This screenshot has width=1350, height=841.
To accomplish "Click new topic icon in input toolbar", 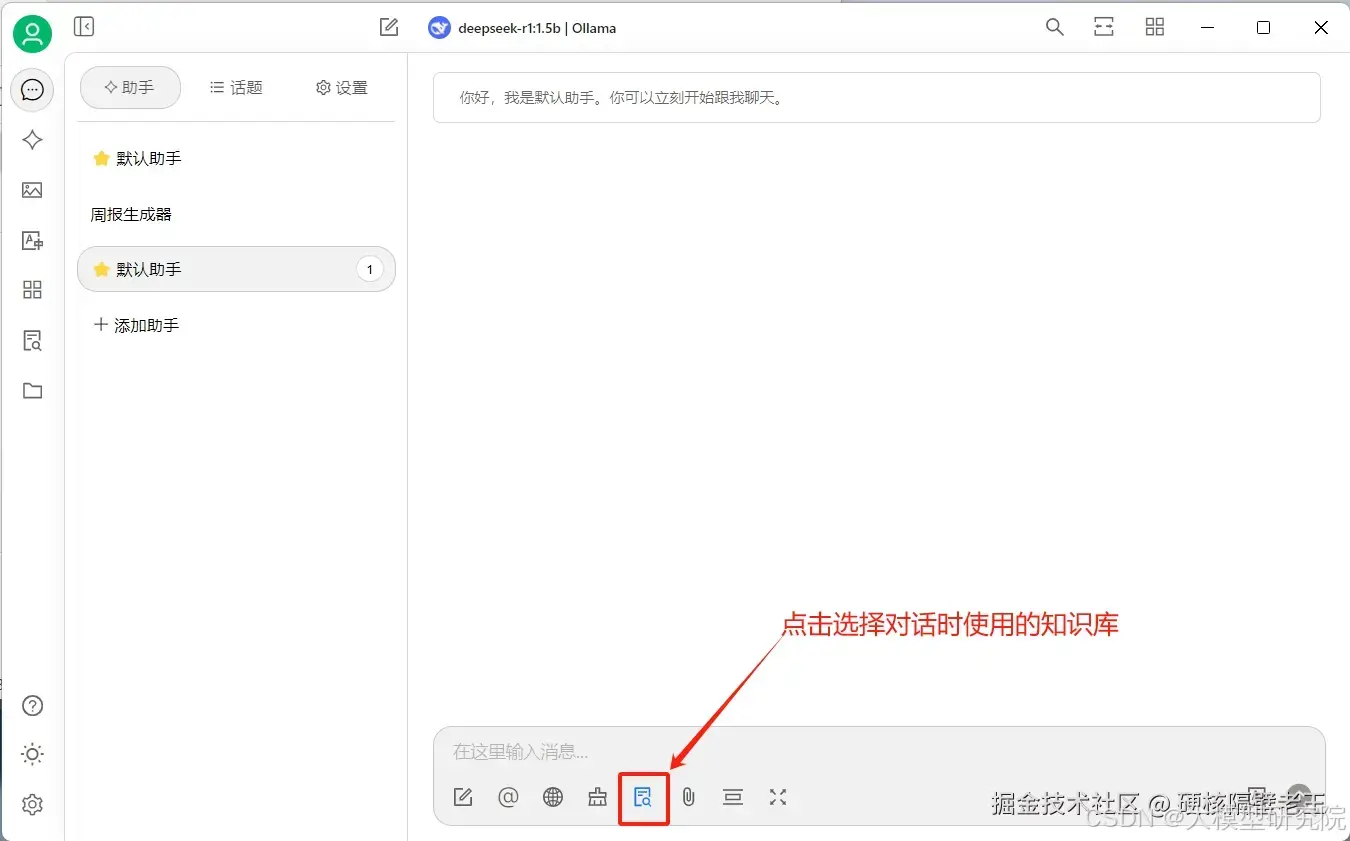I will coord(463,797).
